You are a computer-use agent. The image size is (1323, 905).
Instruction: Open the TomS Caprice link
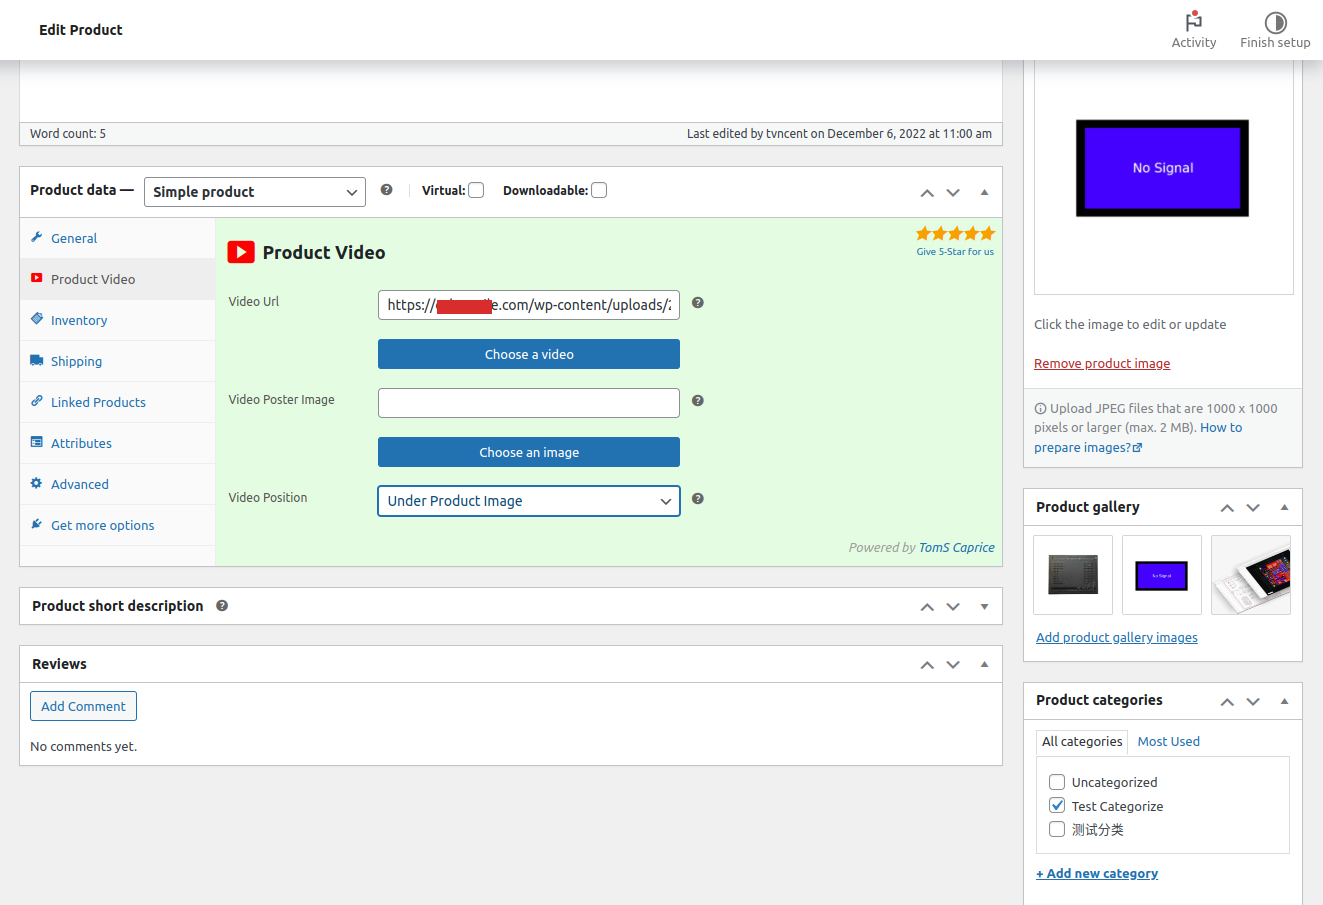pos(957,547)
